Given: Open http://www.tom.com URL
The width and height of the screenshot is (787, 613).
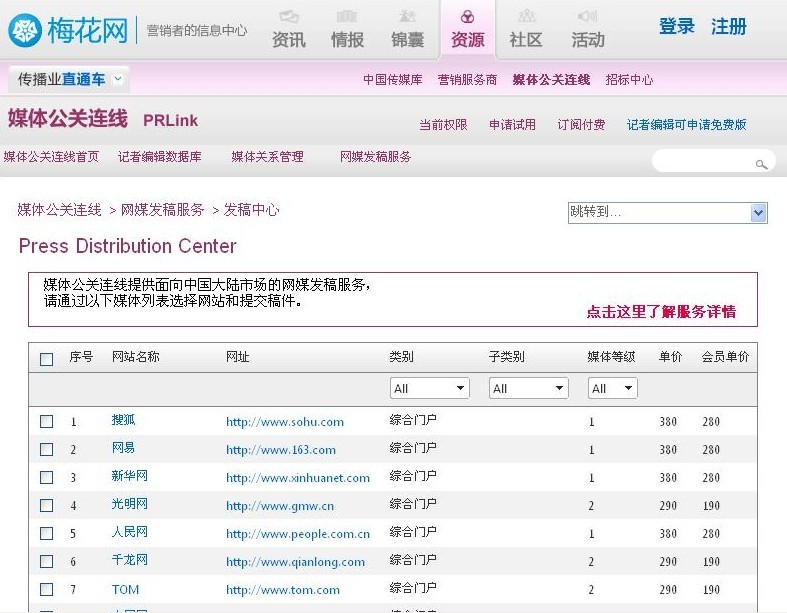Looking at the screenshot, I should coord(283,590).
